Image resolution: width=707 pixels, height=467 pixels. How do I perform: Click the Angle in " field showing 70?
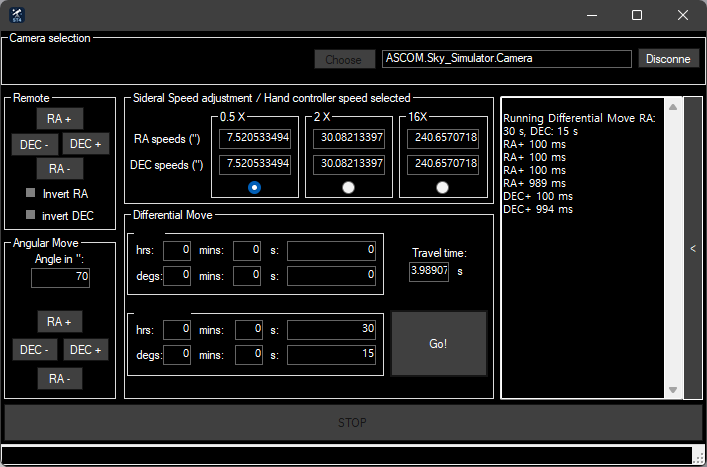coord(60,277)
